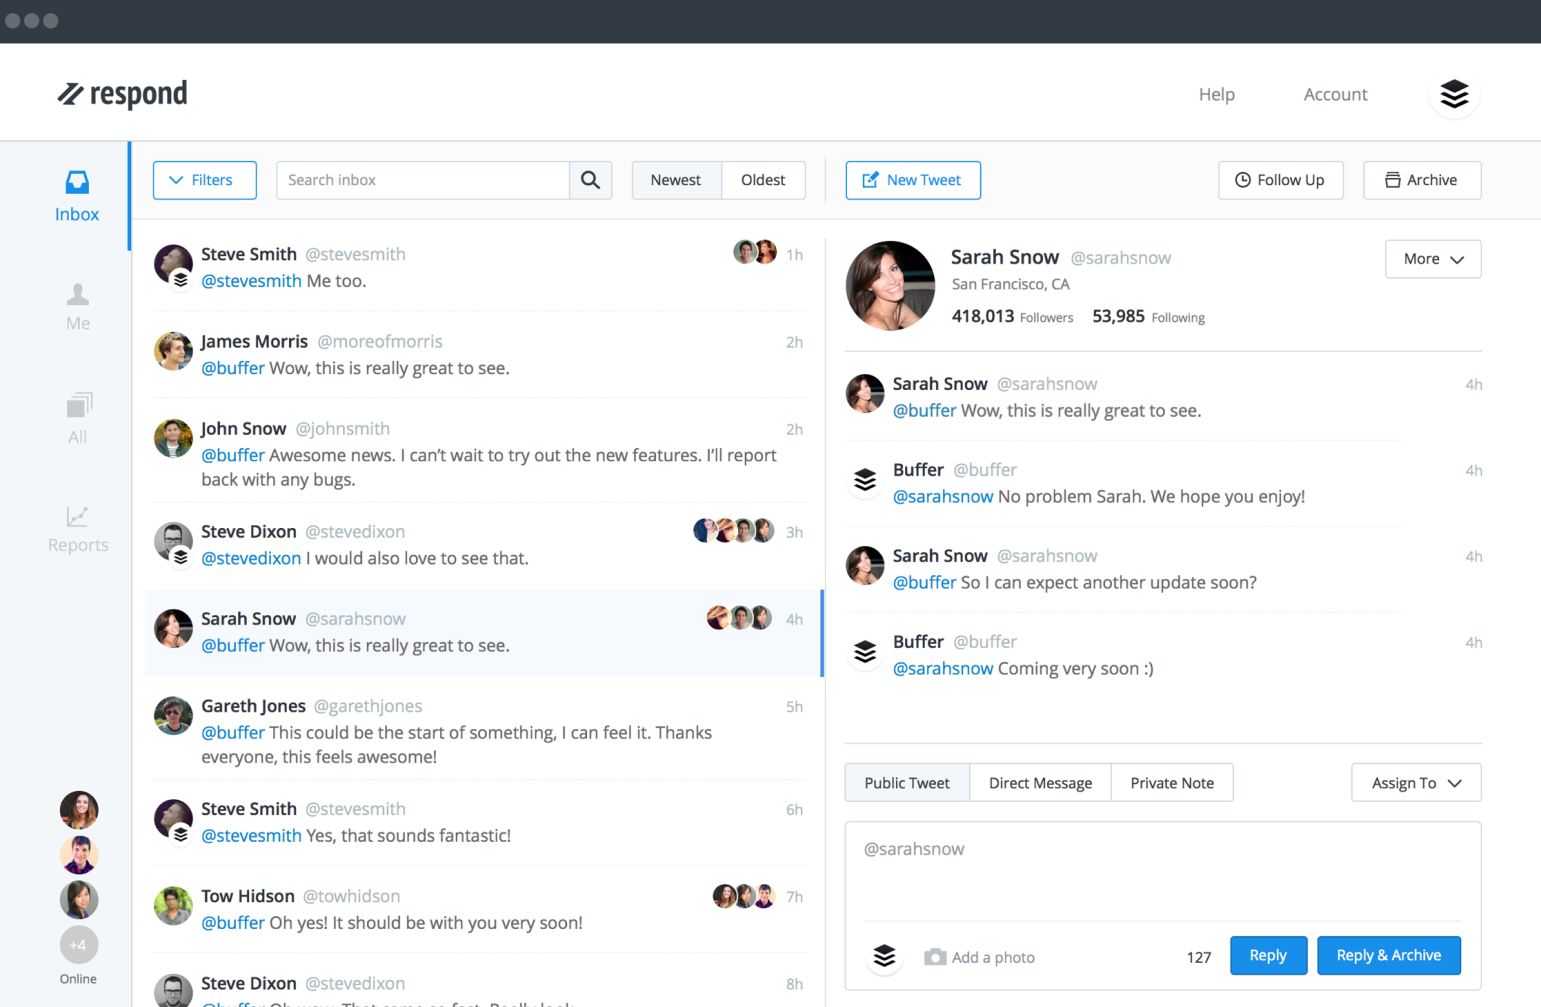Focus the Search inbox field
The height and width of the screenshot is (1007, 1541).
423,180
